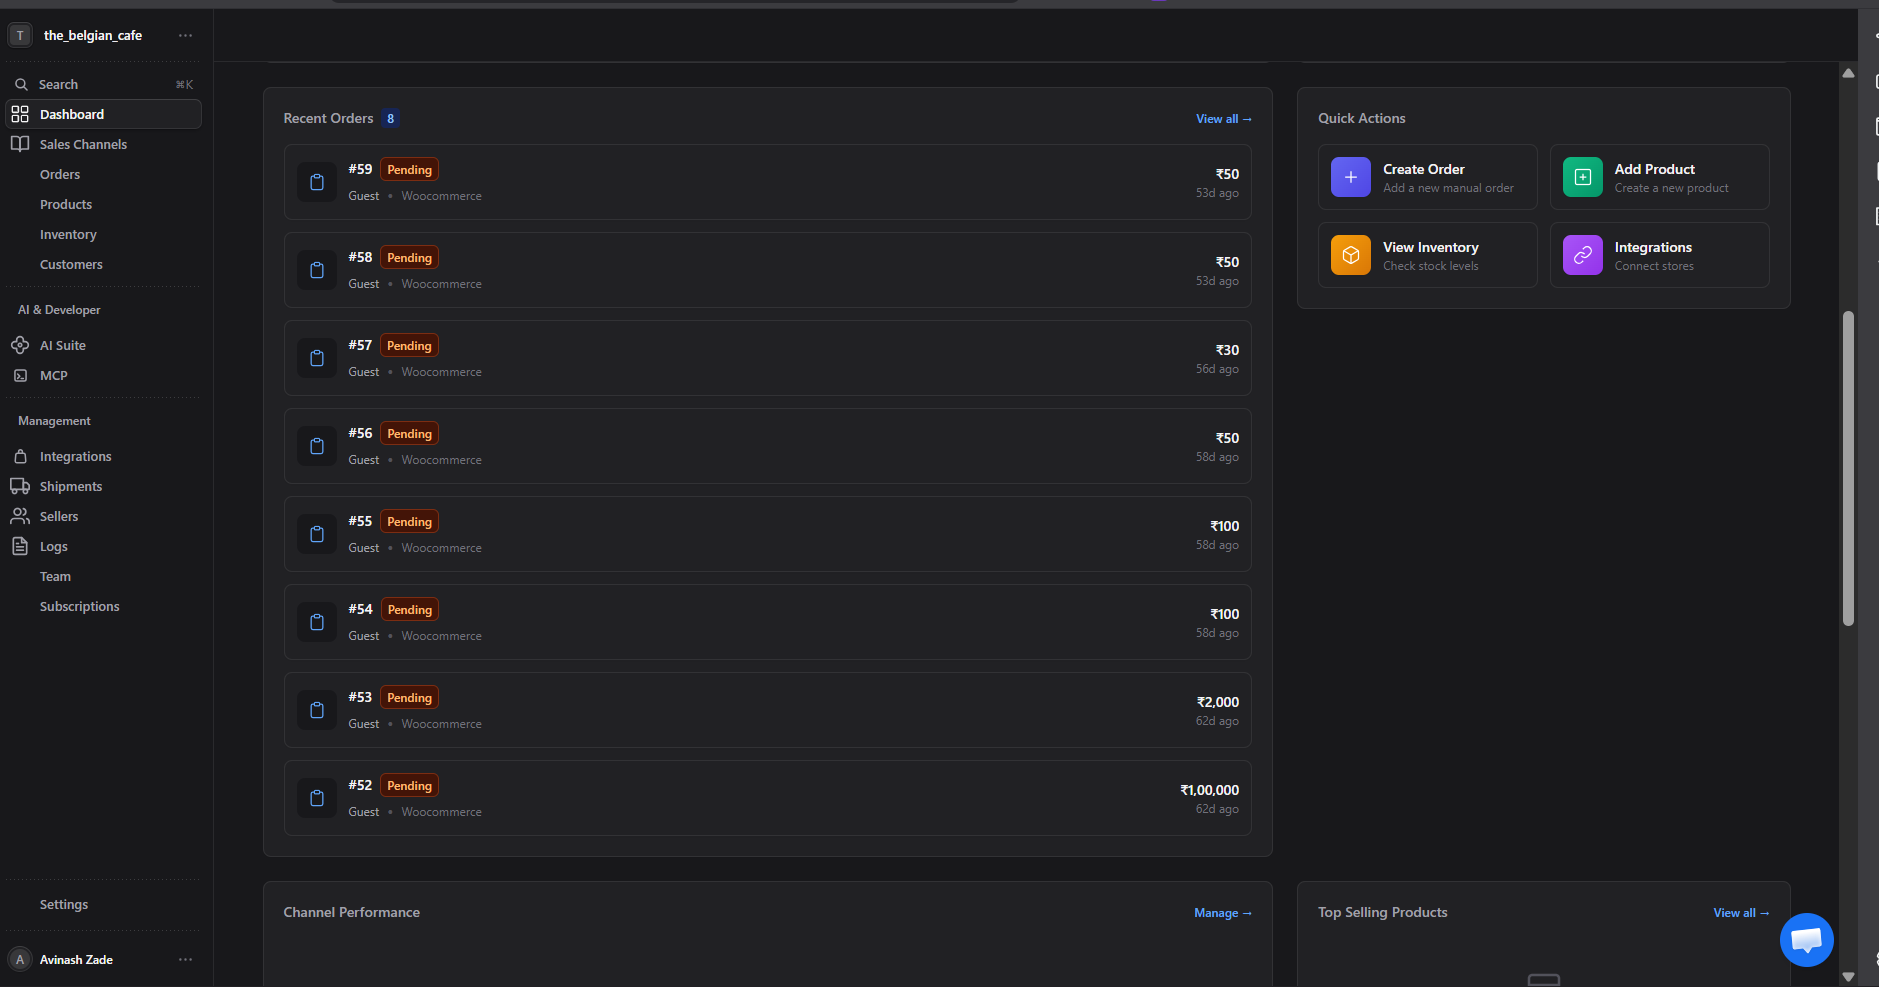Open Orders in the sidebar

click(x=60, y=174)
